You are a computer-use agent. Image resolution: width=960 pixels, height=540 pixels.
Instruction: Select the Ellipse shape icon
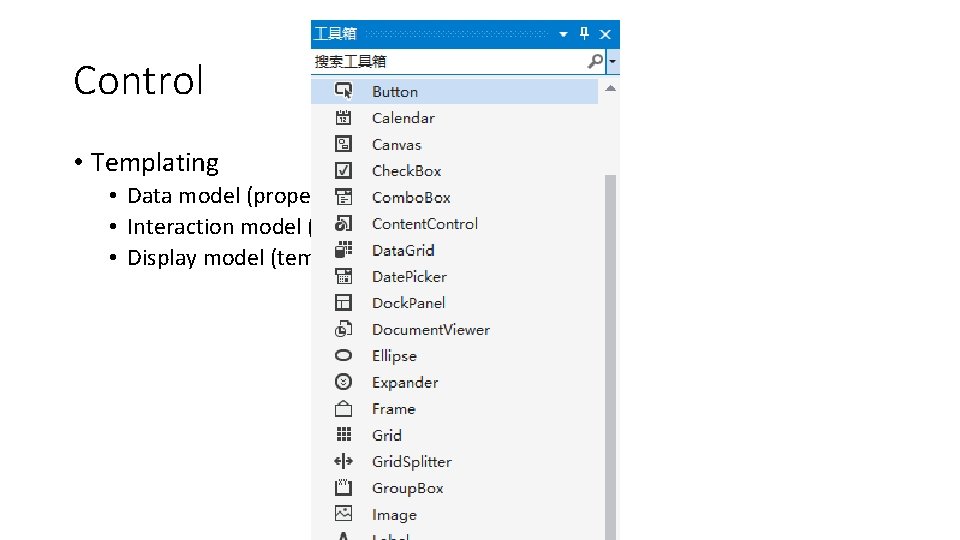(x=343, y=356)
